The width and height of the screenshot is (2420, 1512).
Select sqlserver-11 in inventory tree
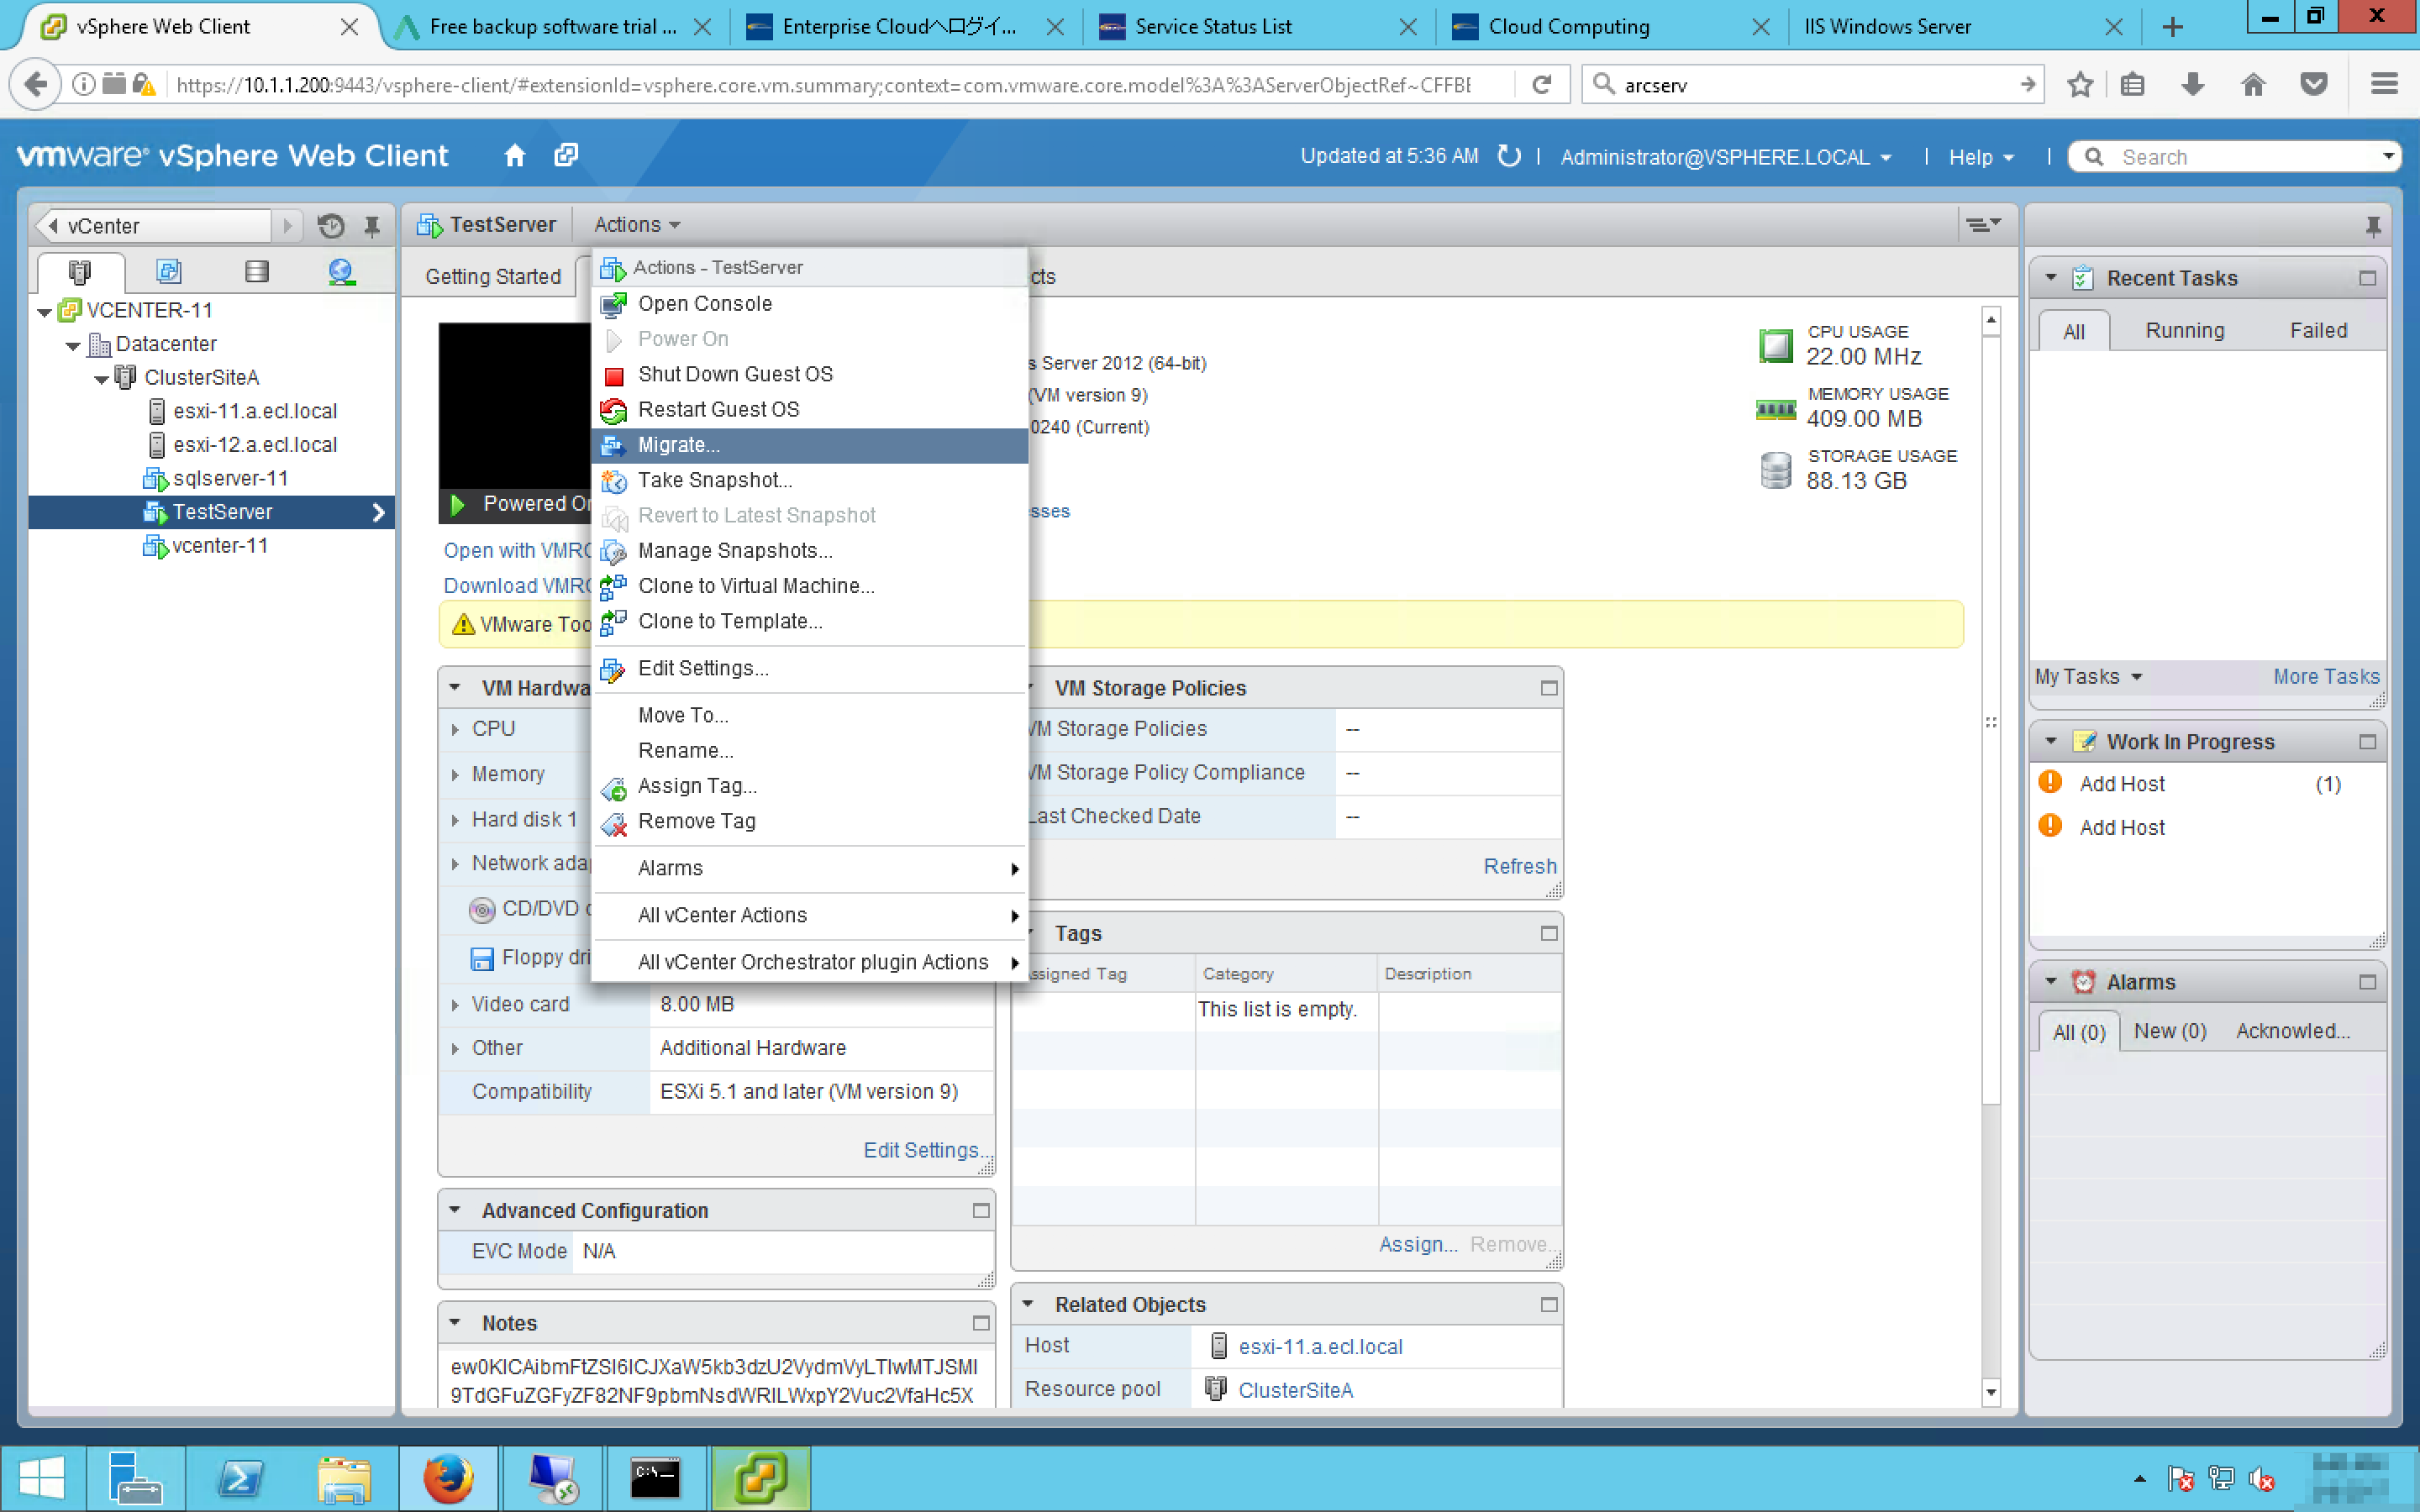tap(230, 479)
